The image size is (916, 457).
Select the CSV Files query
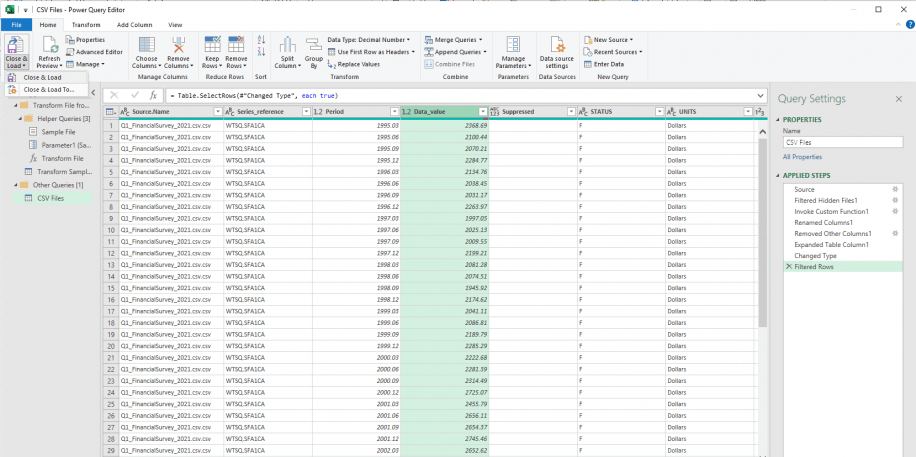(51, 198)
